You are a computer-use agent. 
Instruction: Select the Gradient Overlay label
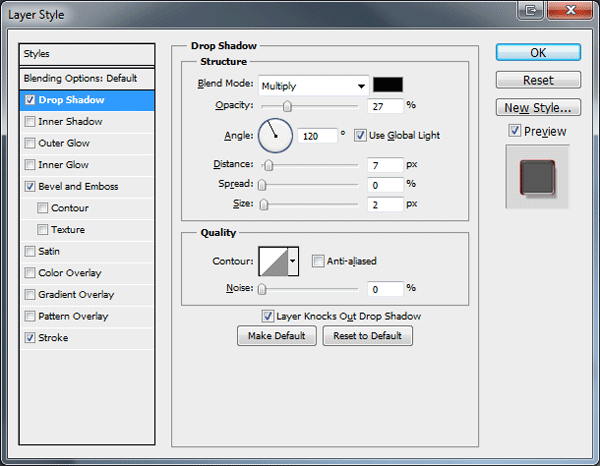pyautogui.click(x=76, y=295)
